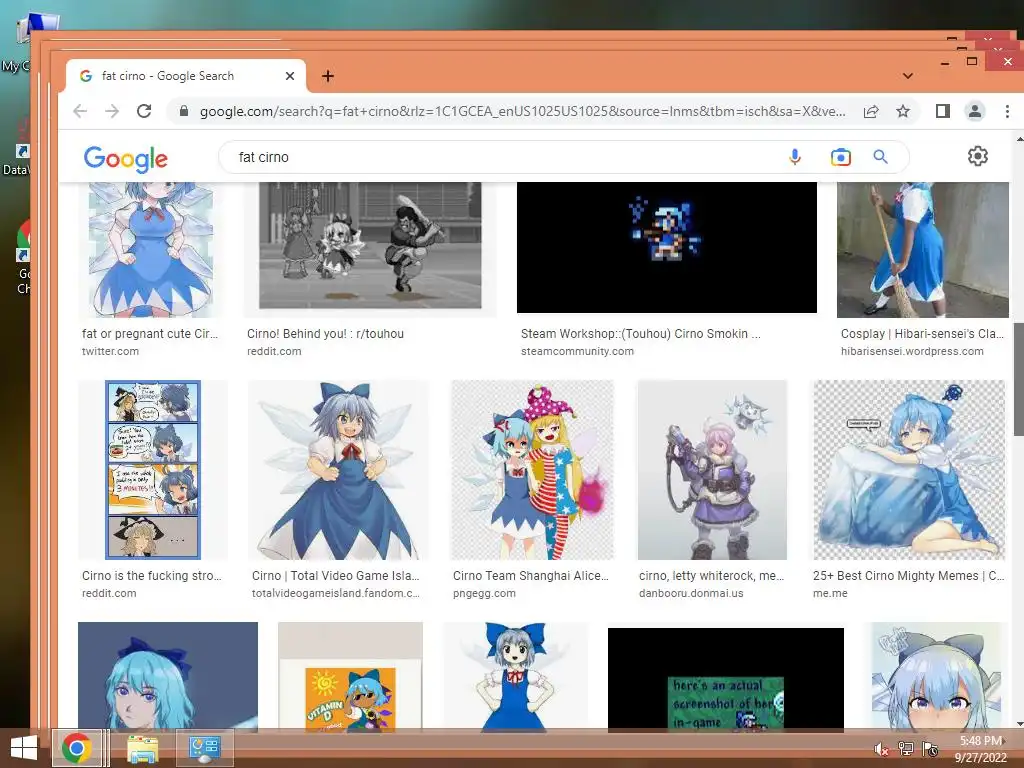Reload the Google search page

(144, 112)
